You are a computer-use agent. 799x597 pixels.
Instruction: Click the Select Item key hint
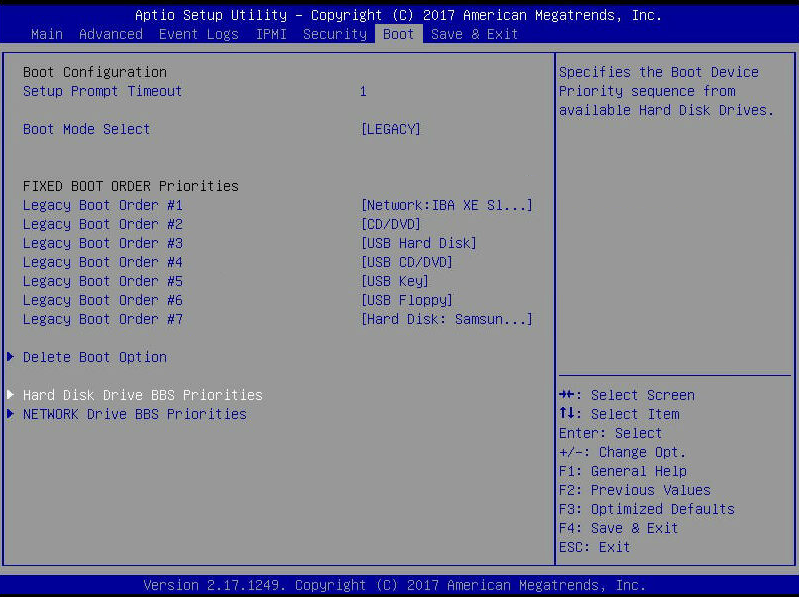[x=619, y=414]
